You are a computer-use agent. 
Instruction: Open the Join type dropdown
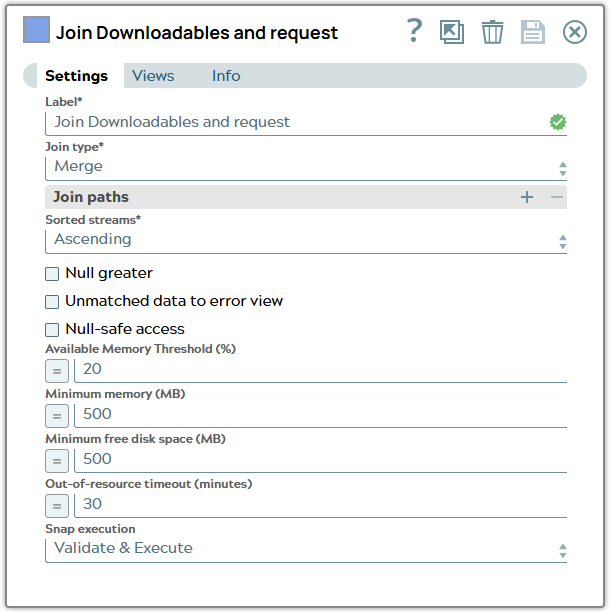pos(306,168)
